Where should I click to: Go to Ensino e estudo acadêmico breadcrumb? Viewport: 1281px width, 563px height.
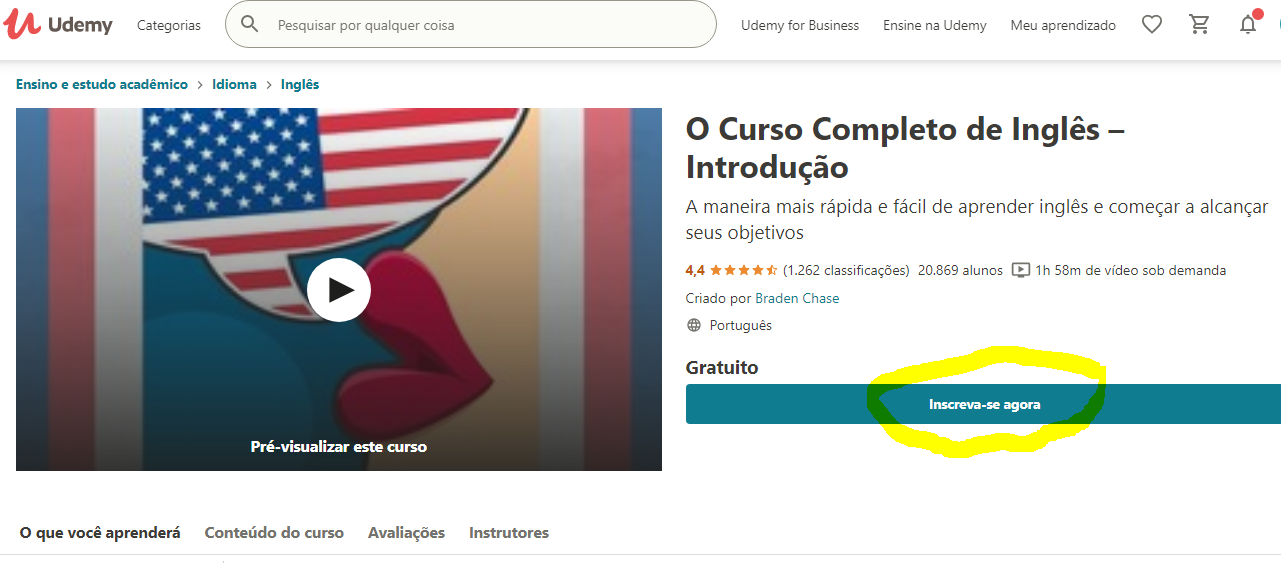click(102, 84)
